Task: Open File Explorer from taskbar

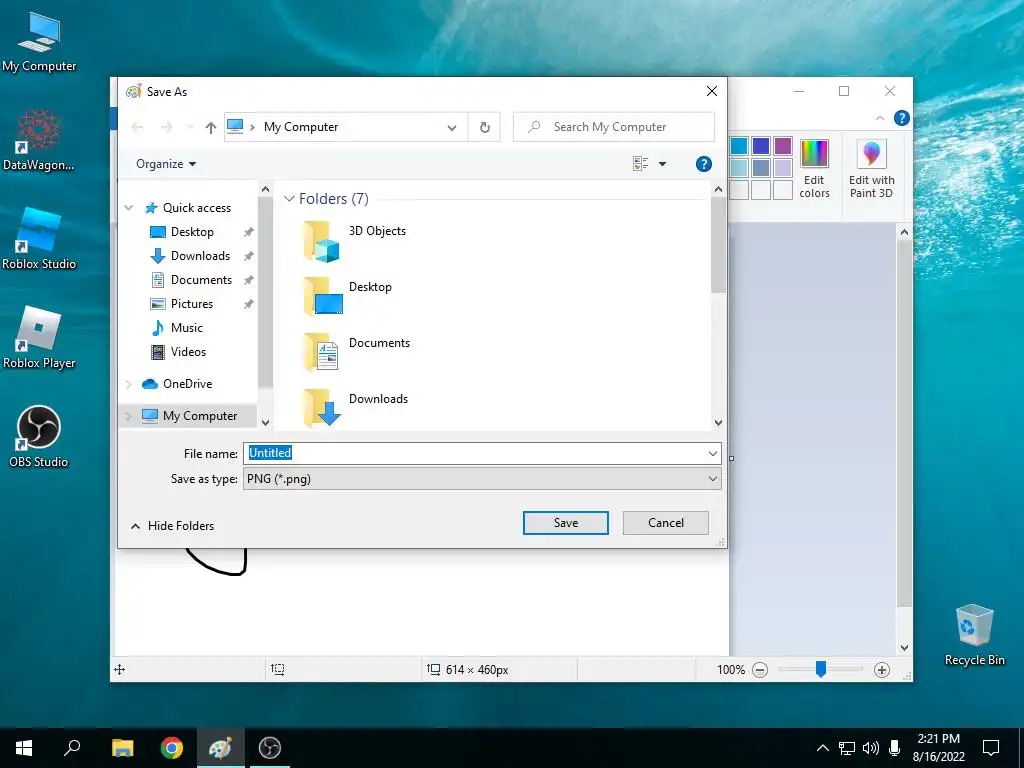Action: click(x=122, y=748)
